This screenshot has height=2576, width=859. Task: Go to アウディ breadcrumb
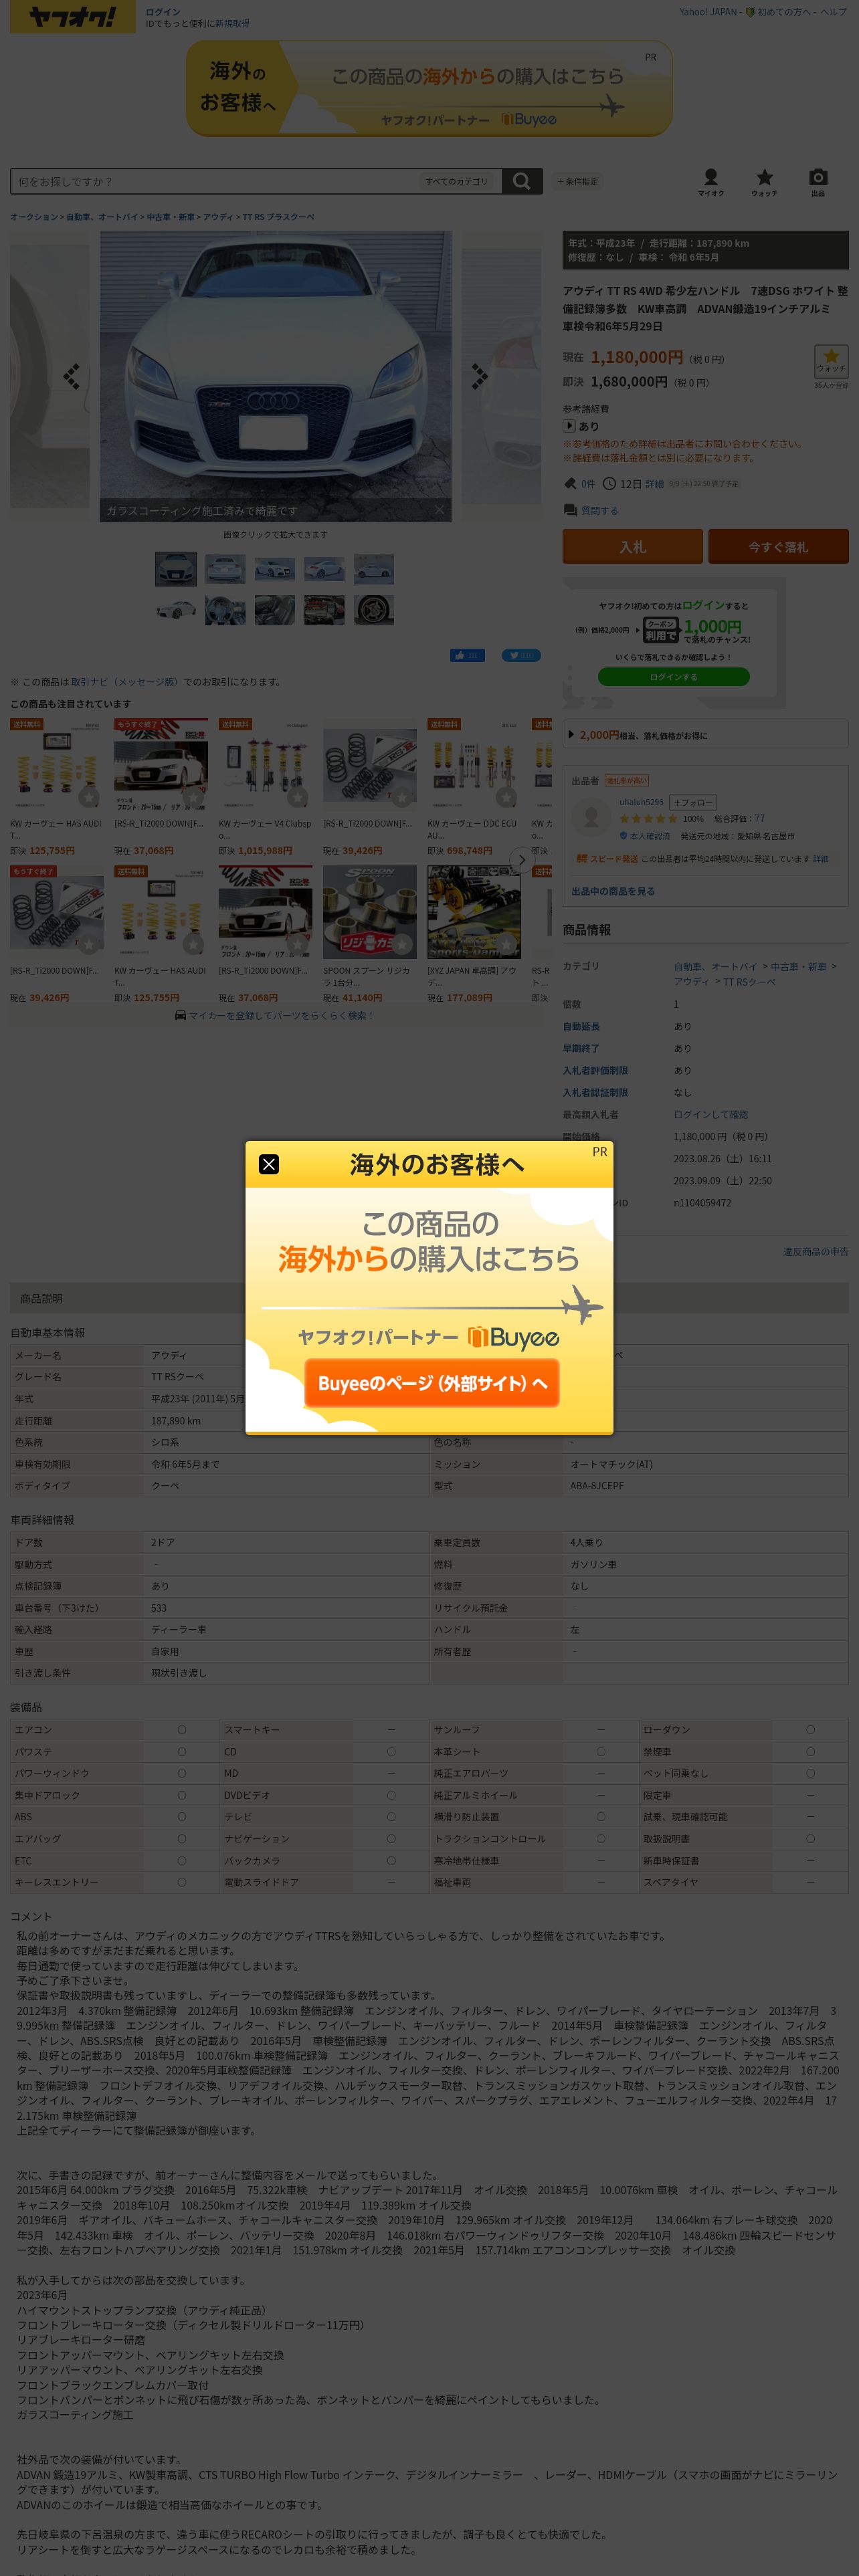pyautogui.click(x=218, y=217)
